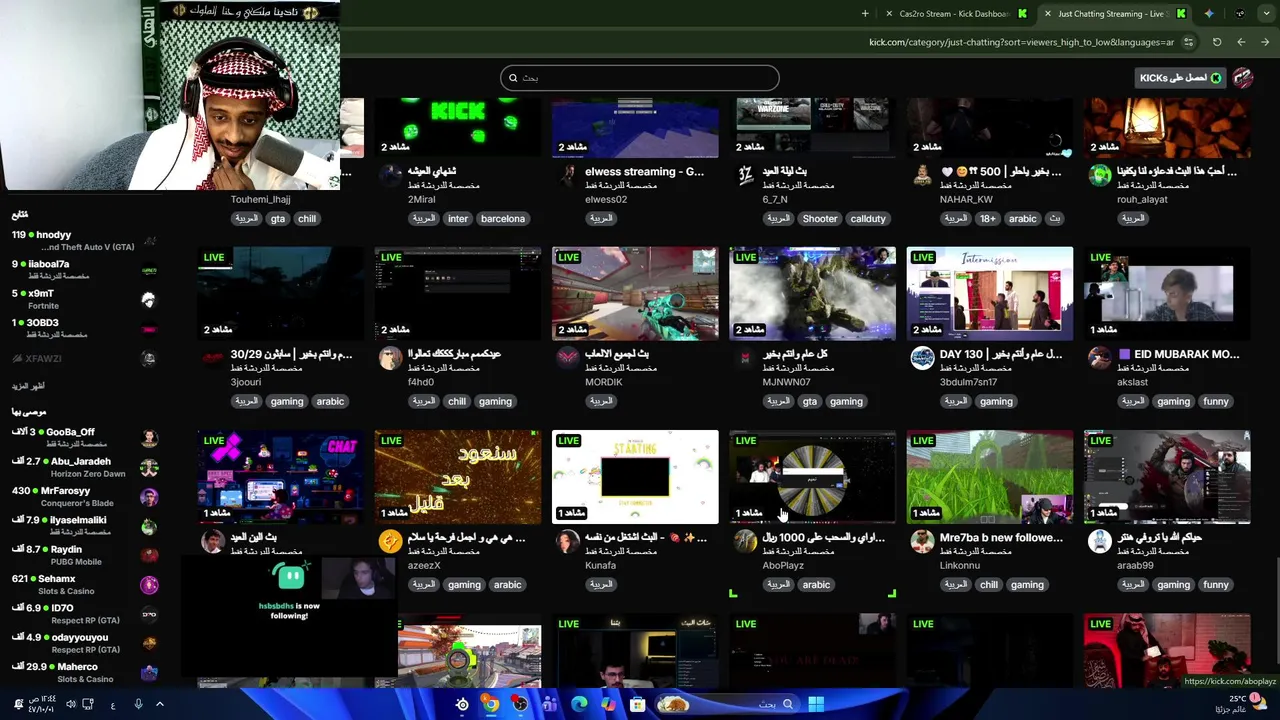Open Microsoft Teams from the taskbar
The image size is (1280, 720).
(549, 705)
